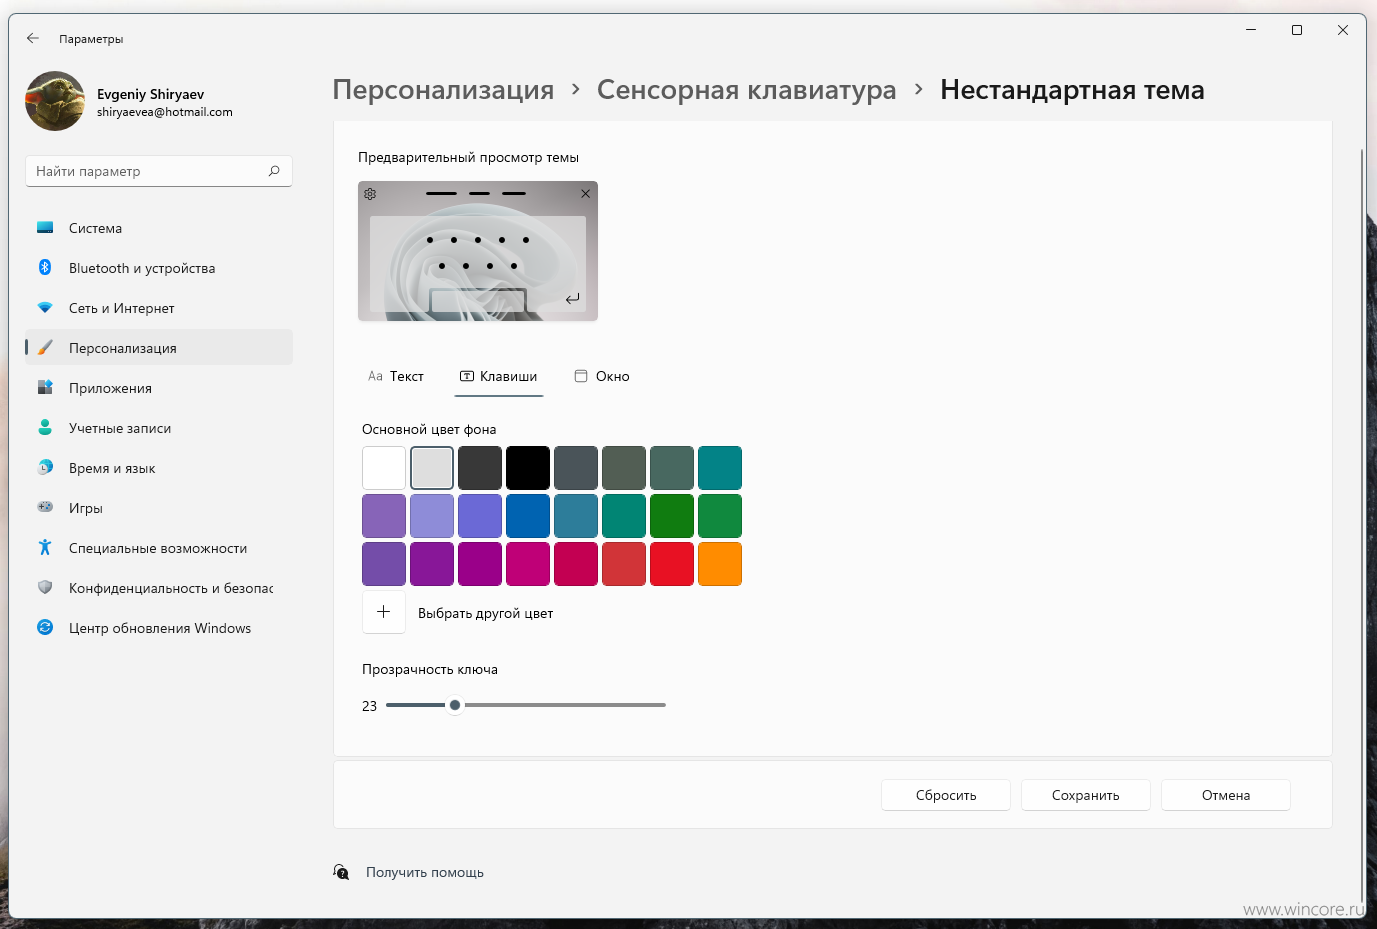Click the Сохранить button
Screen dimensions: 1377x929
pos(1086,795)
